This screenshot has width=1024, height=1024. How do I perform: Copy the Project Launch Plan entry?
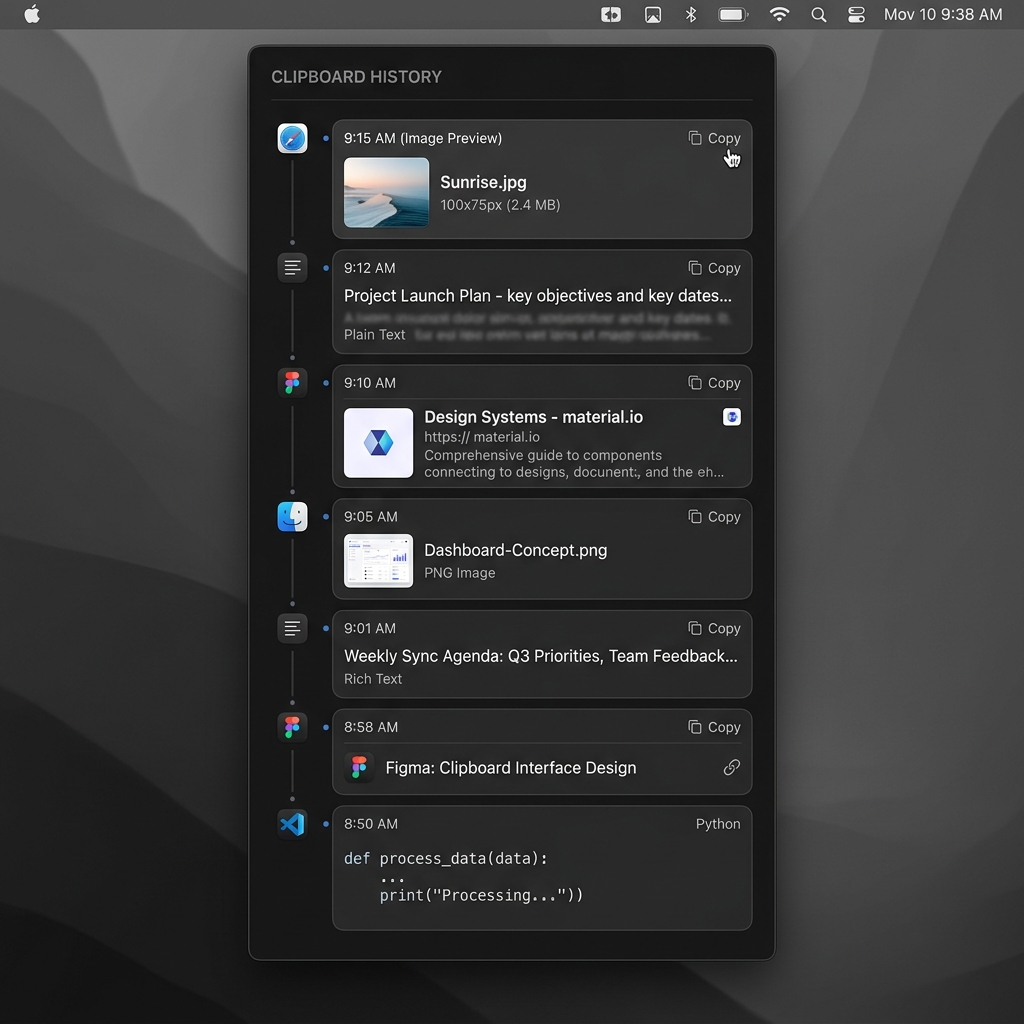coord(714,268)
